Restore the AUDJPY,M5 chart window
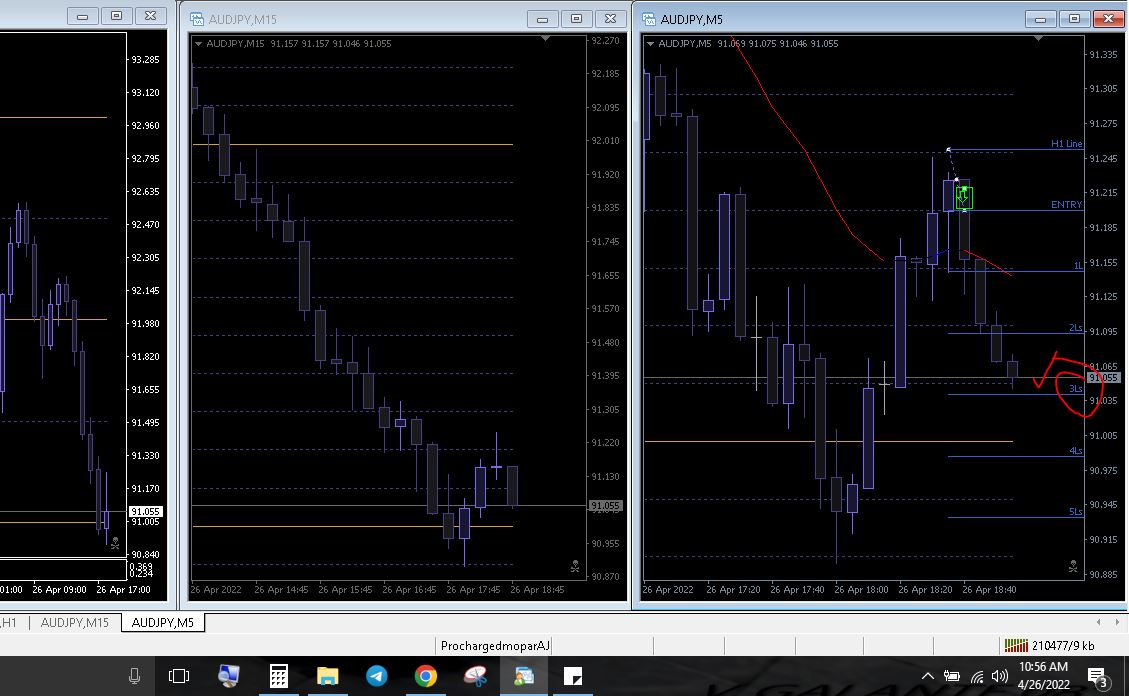This screenshot has height=696, width=1129. coord(1074,19)
